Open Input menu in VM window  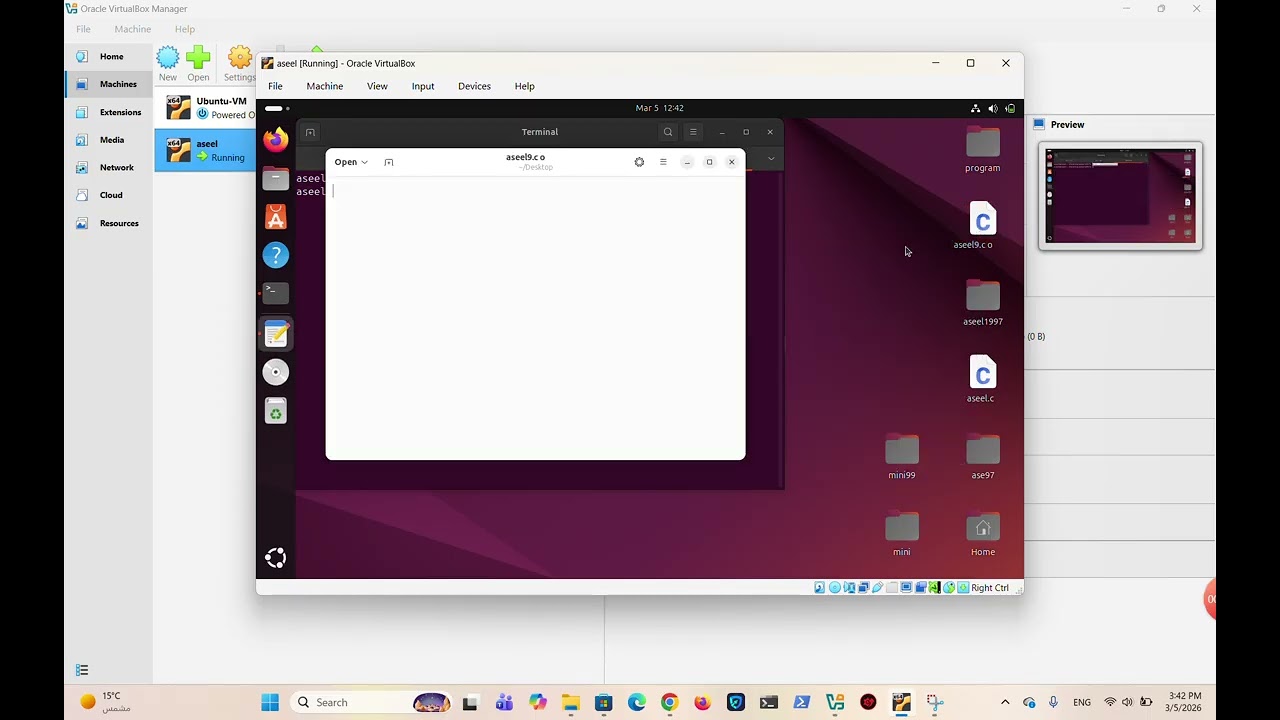tap(423, 86)
